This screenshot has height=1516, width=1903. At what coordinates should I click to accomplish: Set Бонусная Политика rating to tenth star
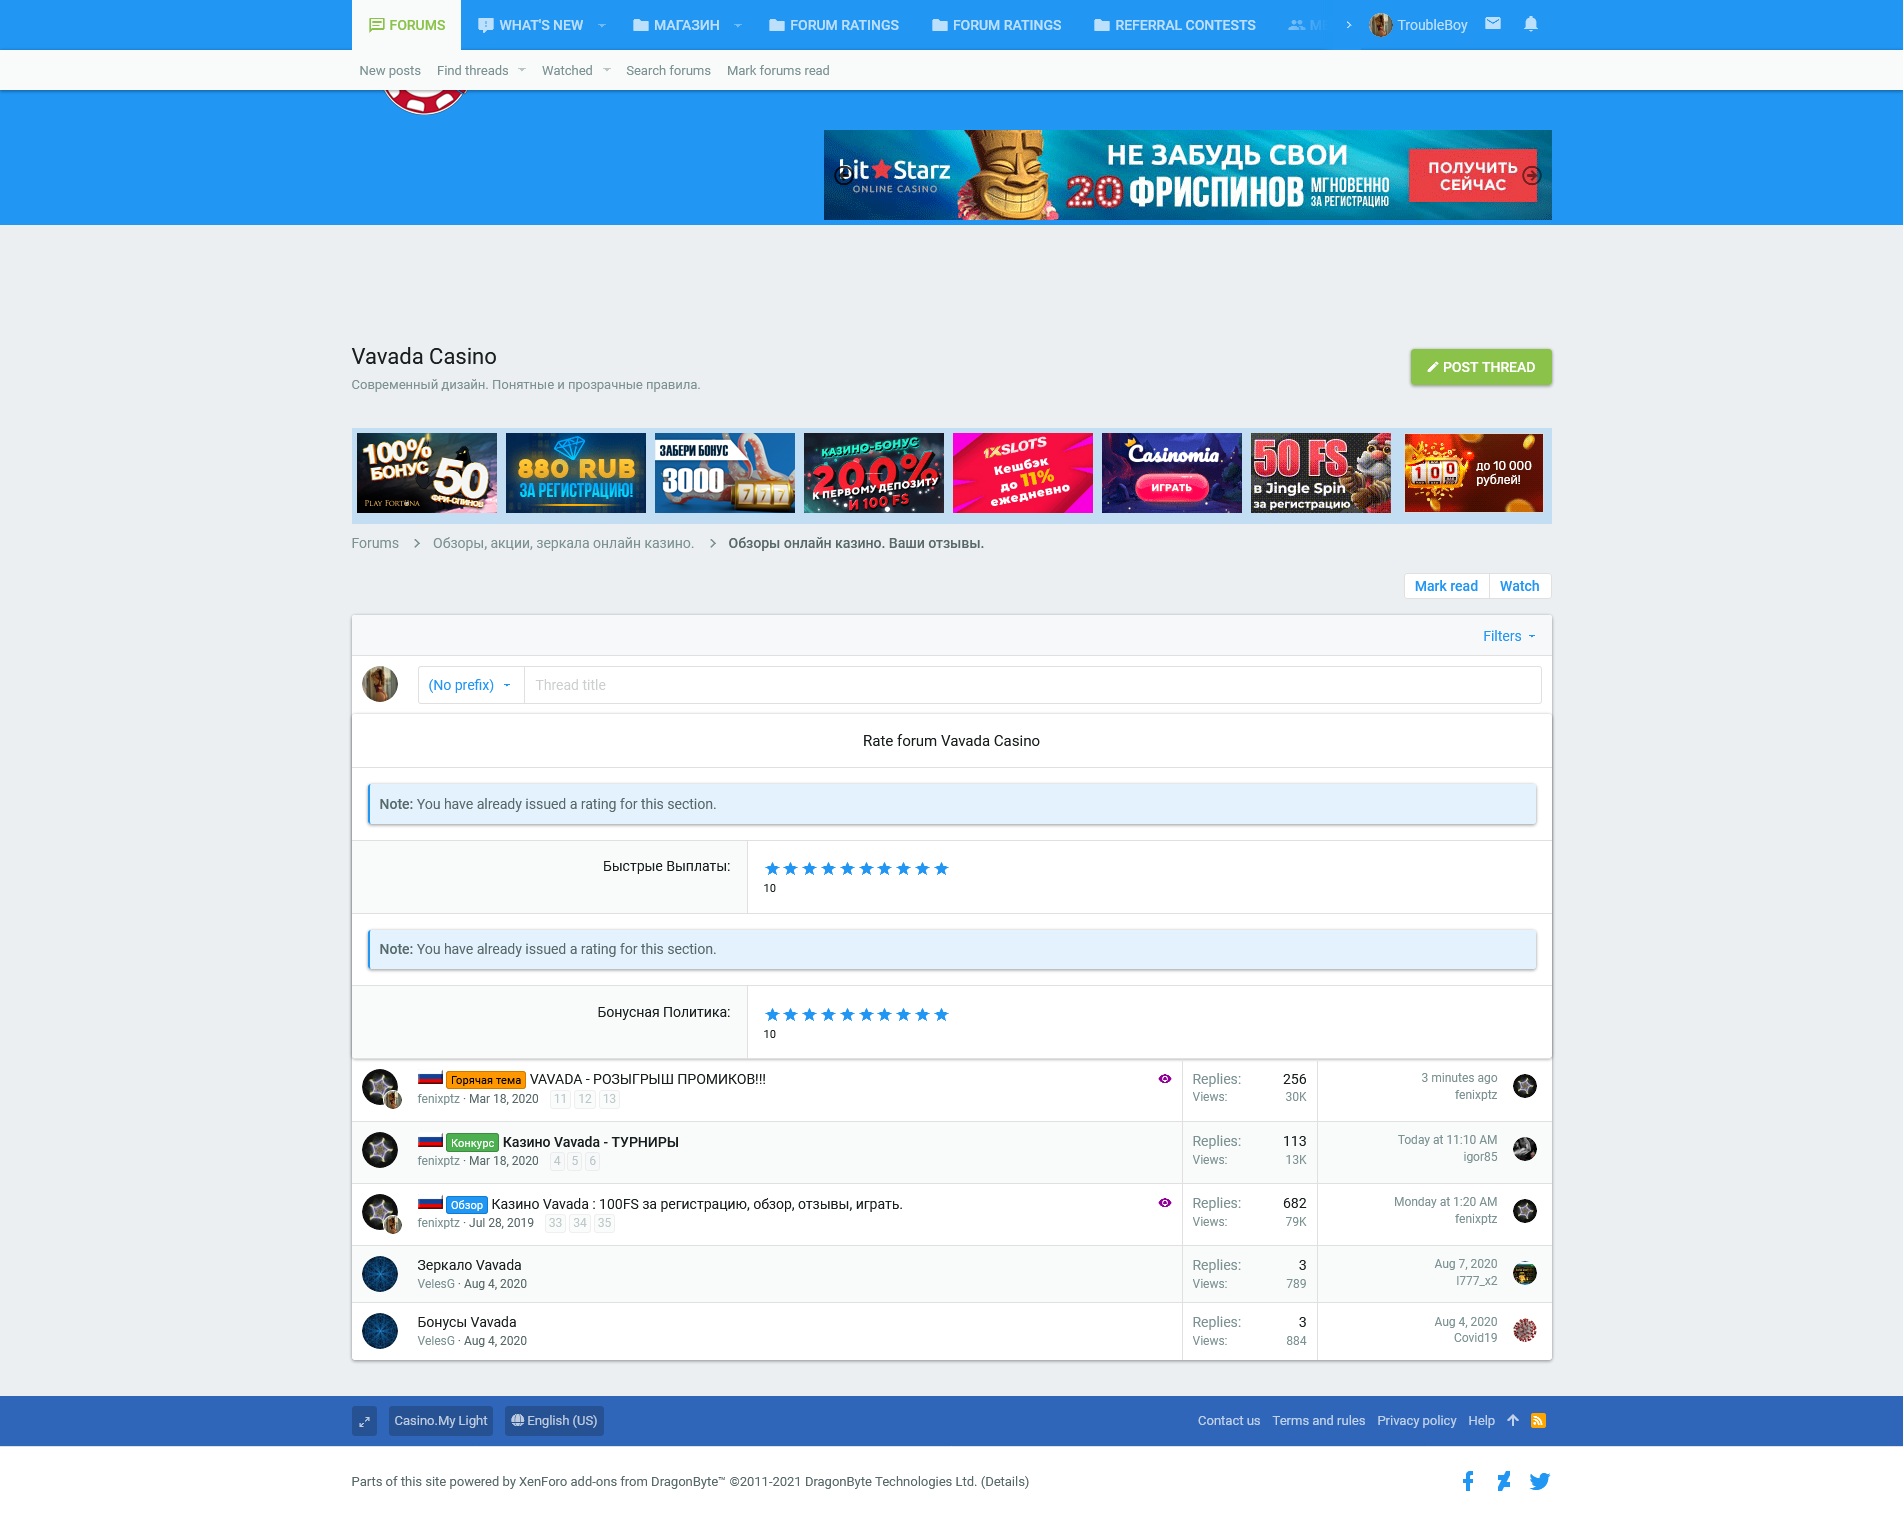coord(941,1014)
